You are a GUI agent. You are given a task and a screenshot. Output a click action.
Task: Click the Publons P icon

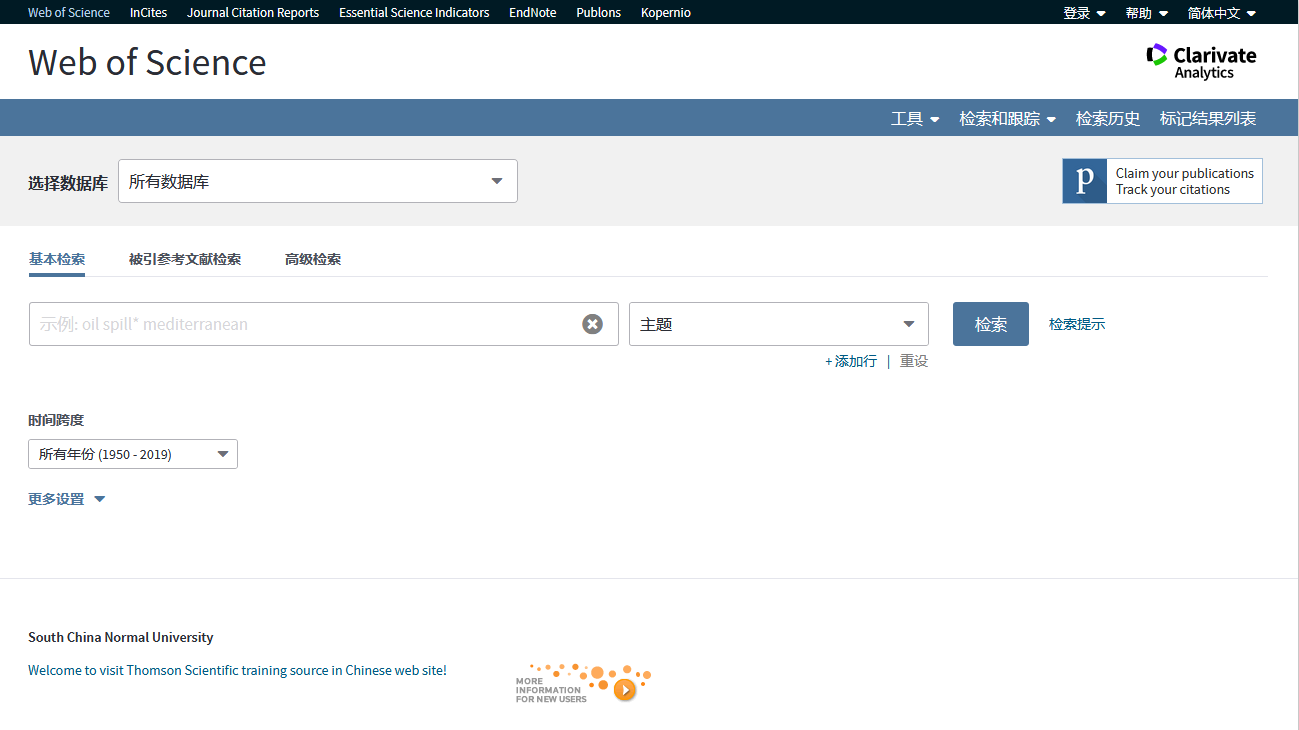[x=1085, y=181]
